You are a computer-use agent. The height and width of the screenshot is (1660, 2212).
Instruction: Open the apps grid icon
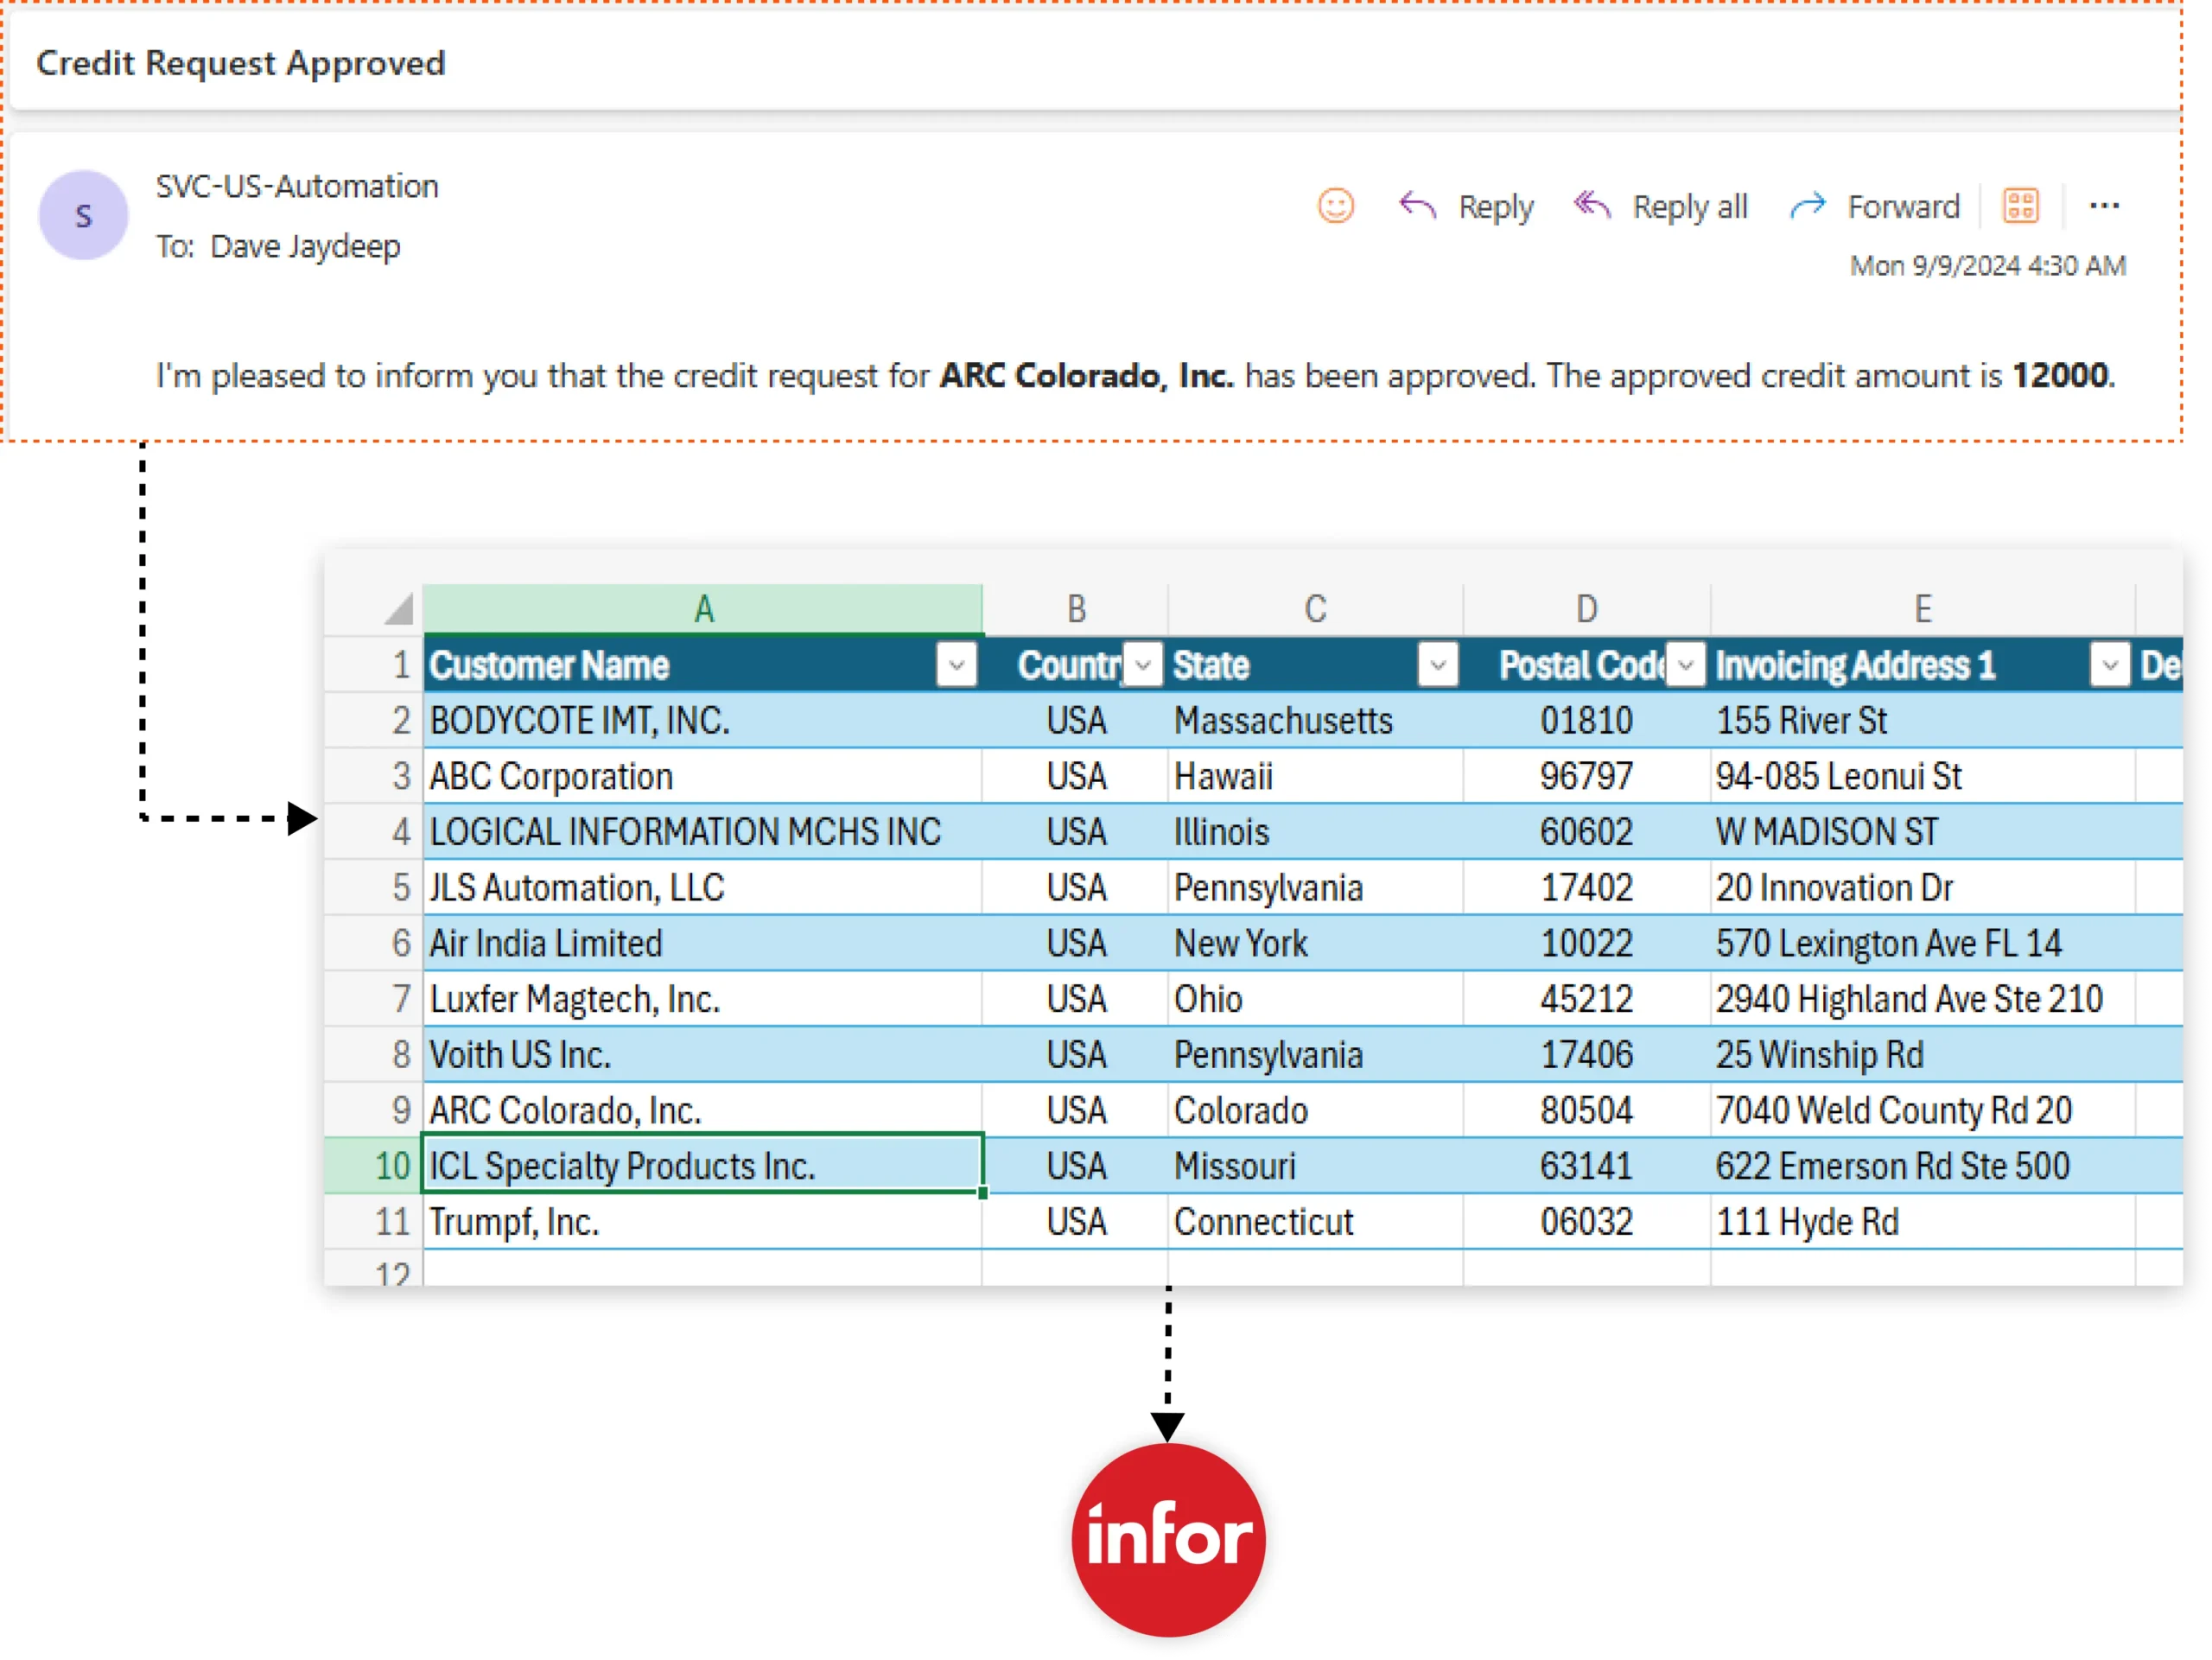tap(2020, 206)
